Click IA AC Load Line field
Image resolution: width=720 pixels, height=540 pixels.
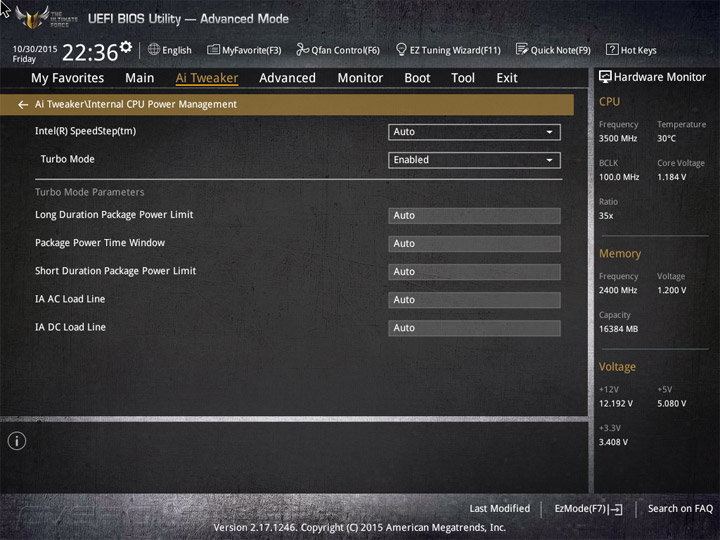pyautogui.click(x=474, y=300)
